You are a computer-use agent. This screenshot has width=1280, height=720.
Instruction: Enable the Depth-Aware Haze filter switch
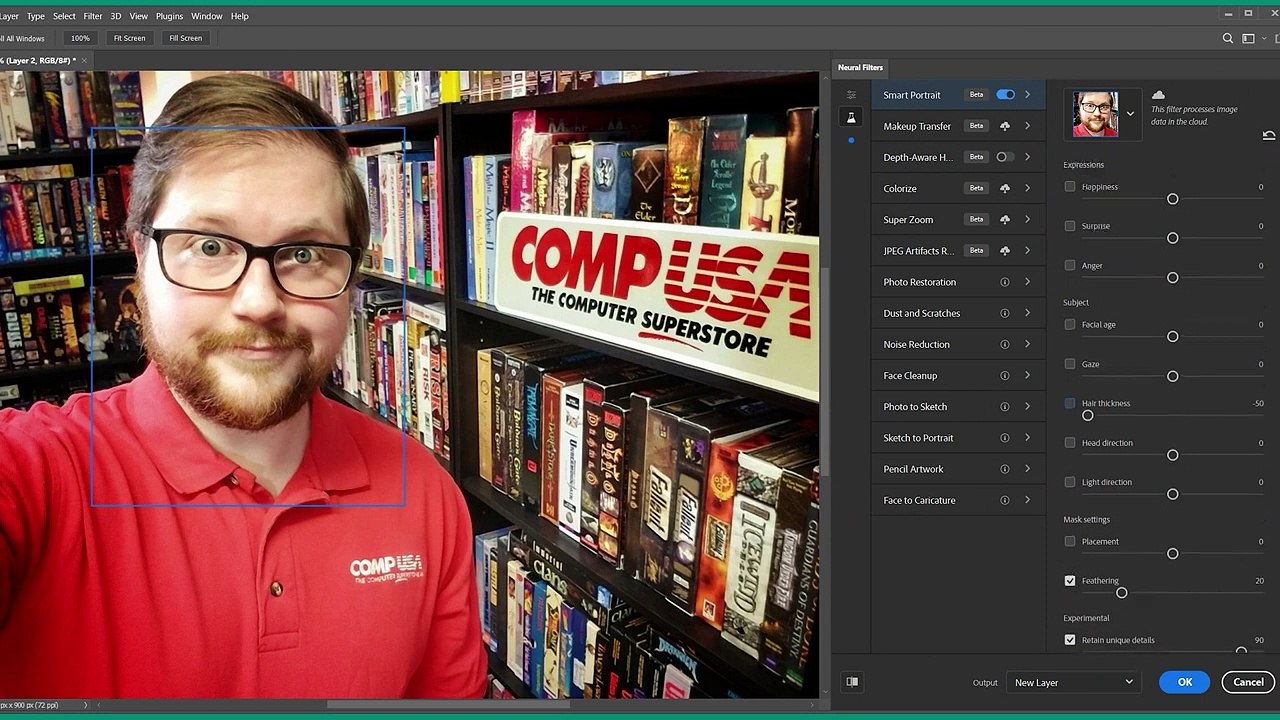1005,157
